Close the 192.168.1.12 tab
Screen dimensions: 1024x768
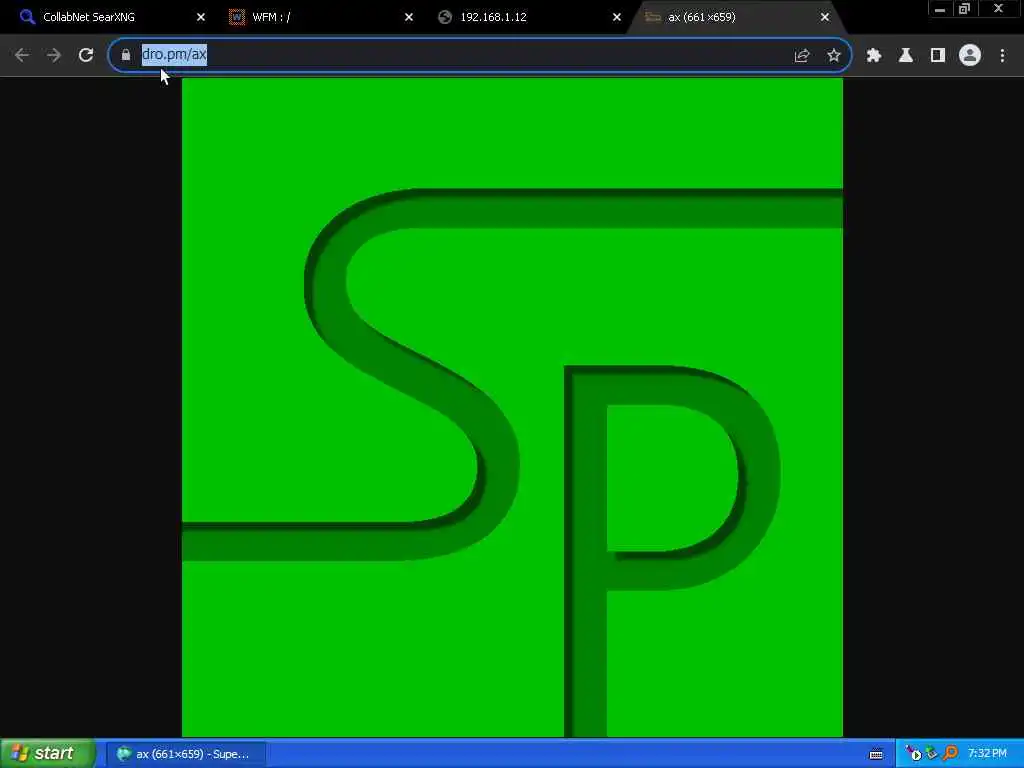click(x=616, y=17)
